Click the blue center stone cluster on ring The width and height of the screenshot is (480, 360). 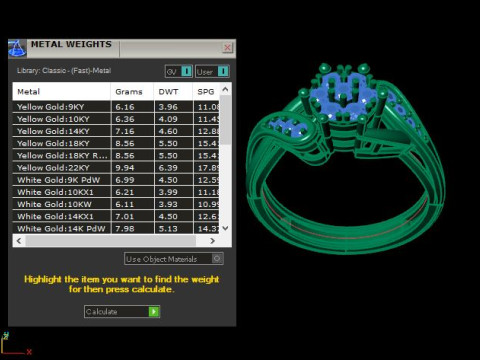click(x=343, y=96)
